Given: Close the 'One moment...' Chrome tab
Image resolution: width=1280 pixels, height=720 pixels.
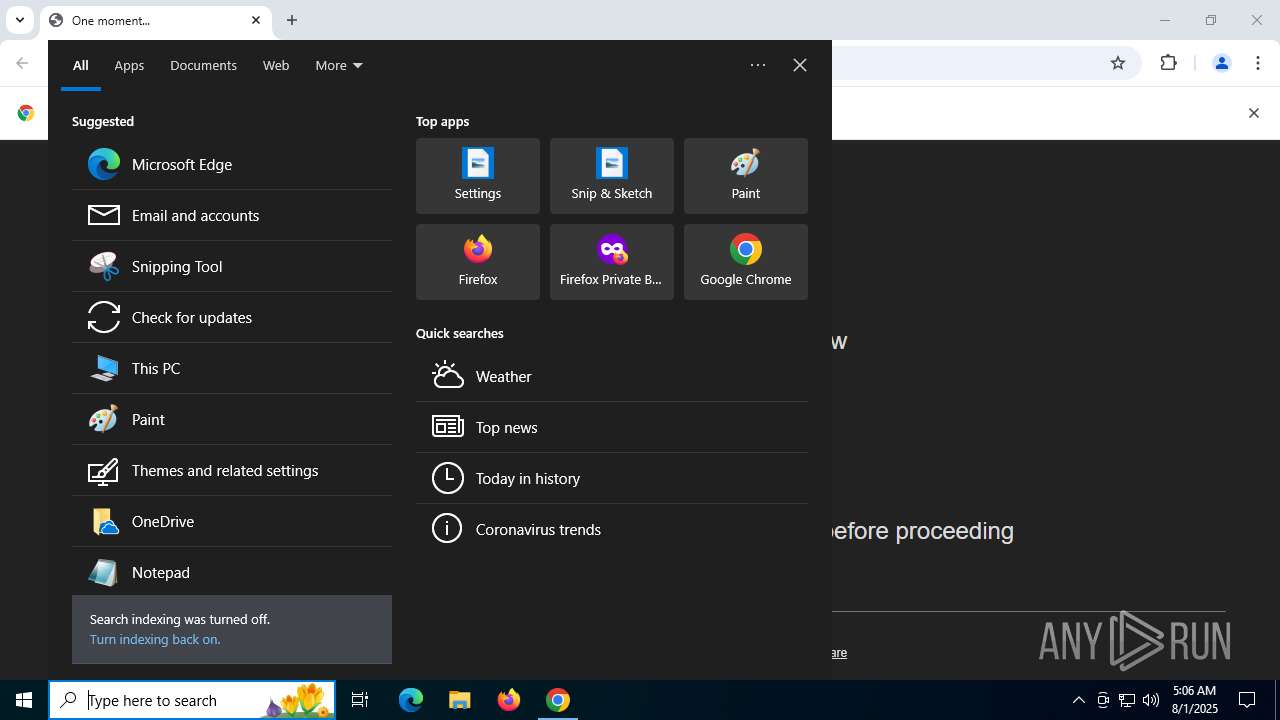Looking at the screenshot, I should coord(256,20).
